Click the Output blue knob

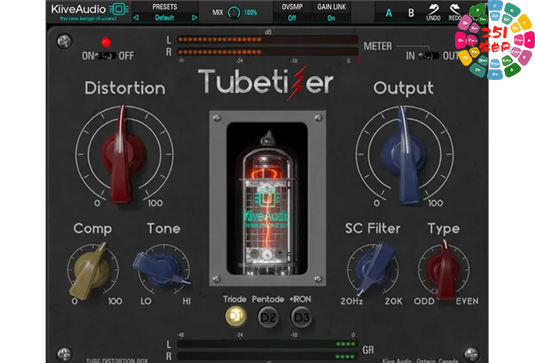pyautogui.click(x=405, y=155)
